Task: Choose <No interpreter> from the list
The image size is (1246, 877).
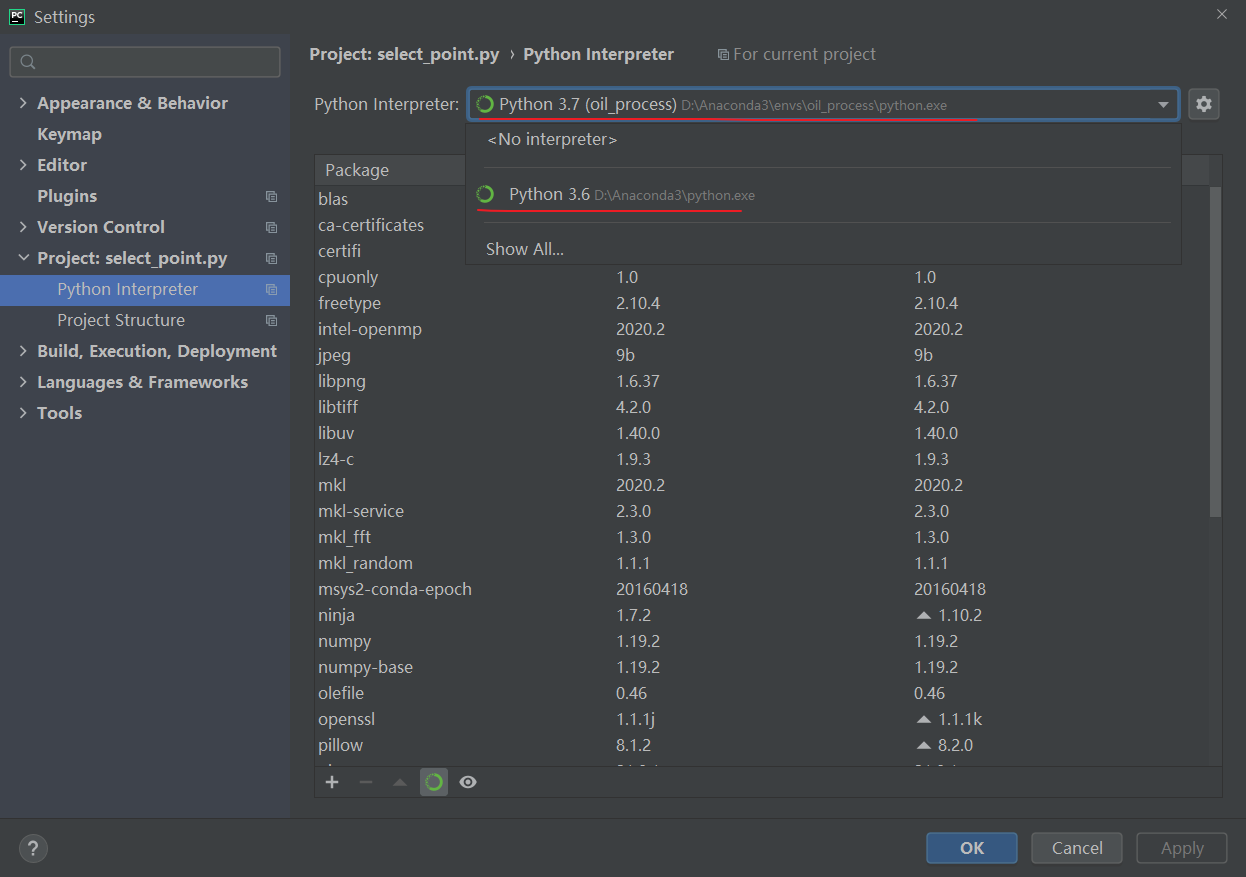Action: (x=823, y=140)
